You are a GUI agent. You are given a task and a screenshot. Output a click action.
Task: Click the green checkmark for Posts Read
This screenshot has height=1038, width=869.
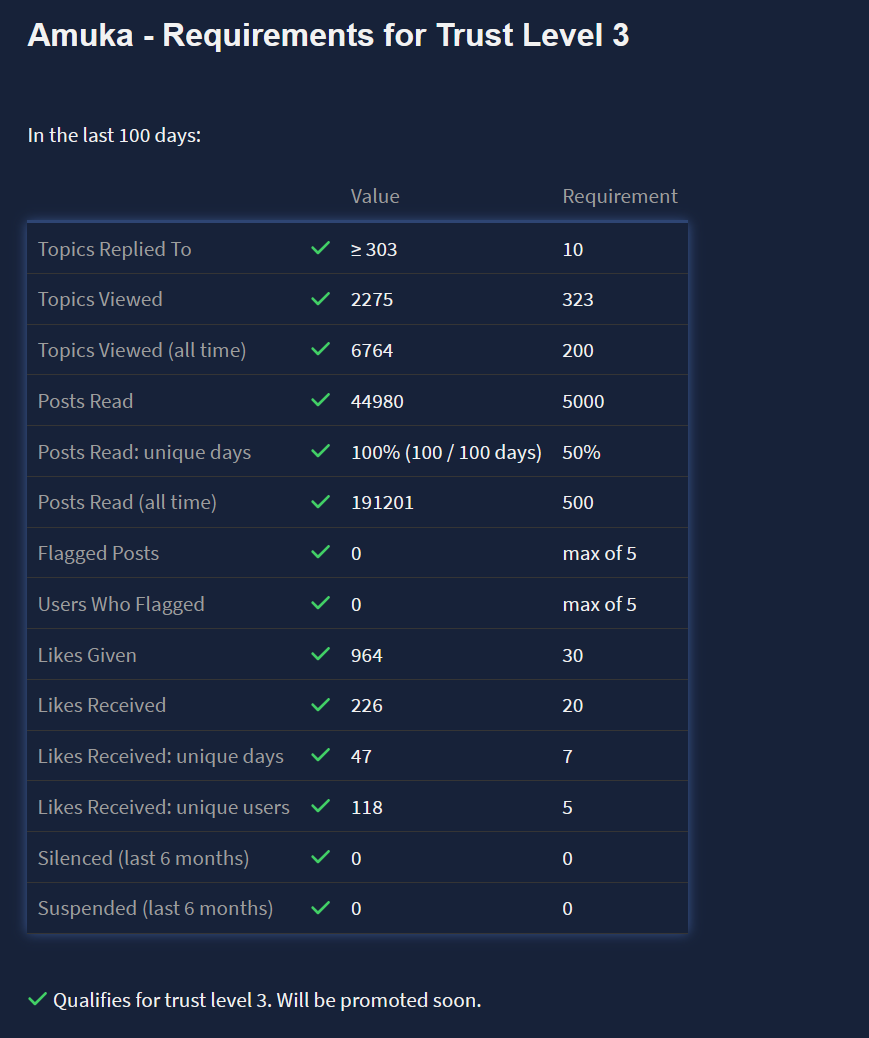[x=320, y=401]
